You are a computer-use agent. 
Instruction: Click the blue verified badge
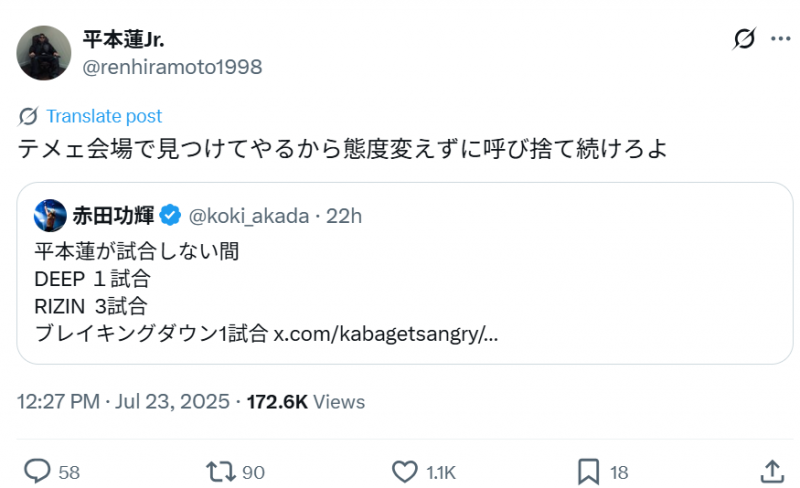click(170, 215)
